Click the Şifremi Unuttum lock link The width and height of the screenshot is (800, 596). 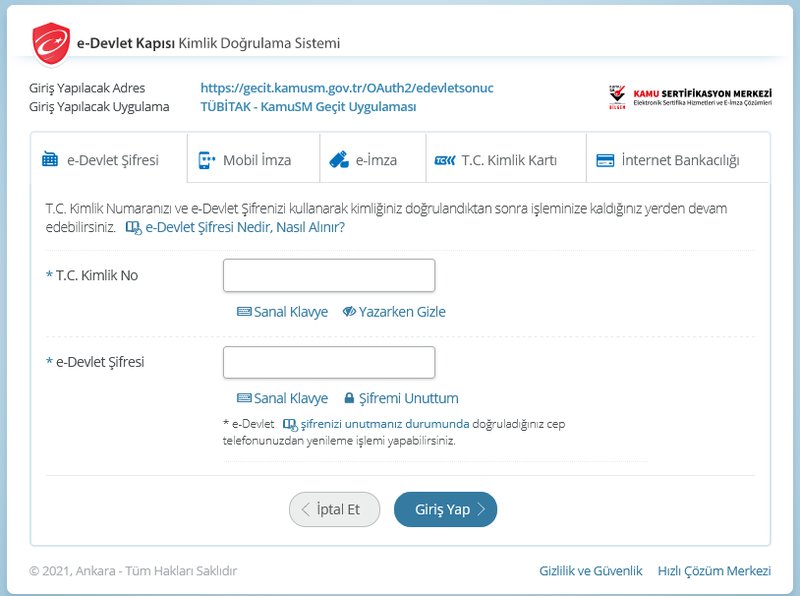pyautogui.click(x=401, y=398)
